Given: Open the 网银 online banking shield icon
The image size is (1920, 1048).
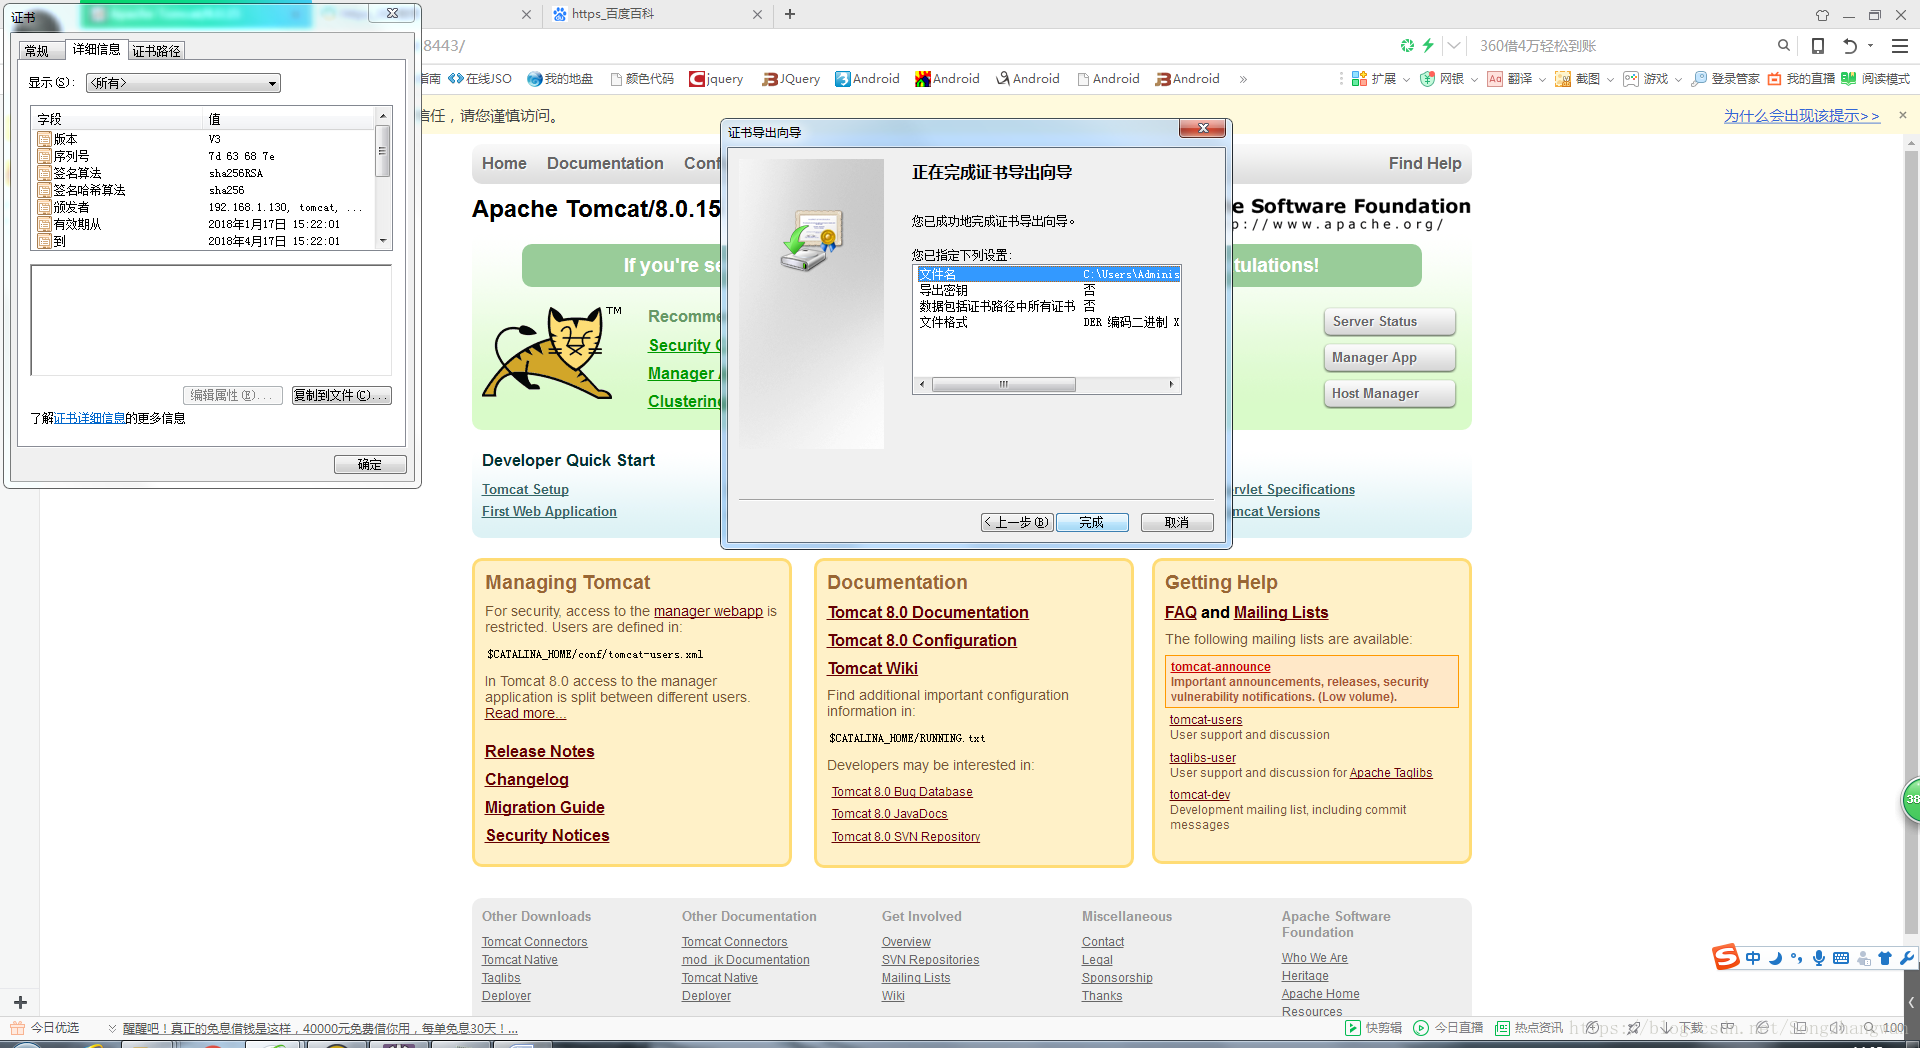Looking at the screenshot, I should tap(1427, 79).
